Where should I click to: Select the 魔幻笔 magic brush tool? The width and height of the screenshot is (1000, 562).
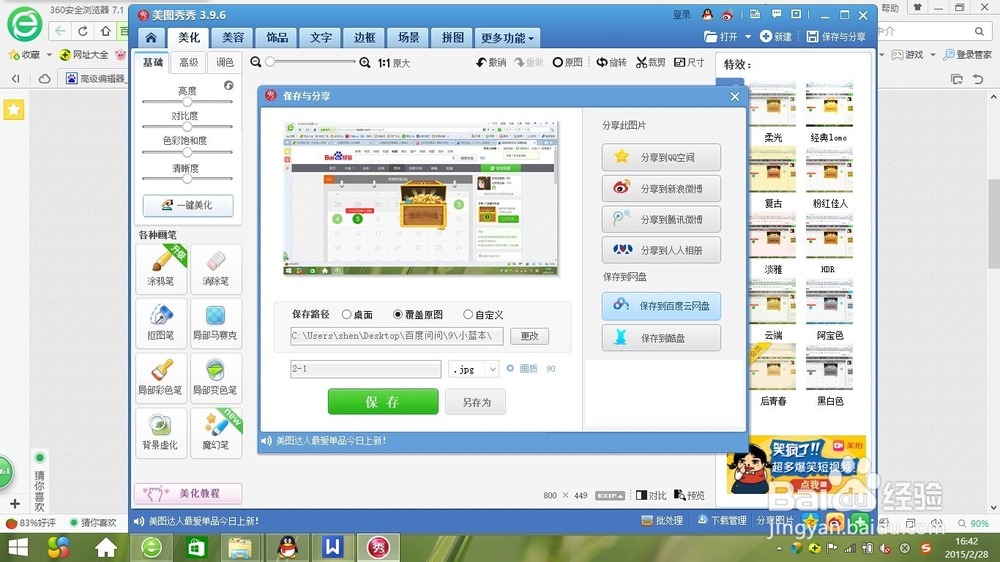click(216, 433)
